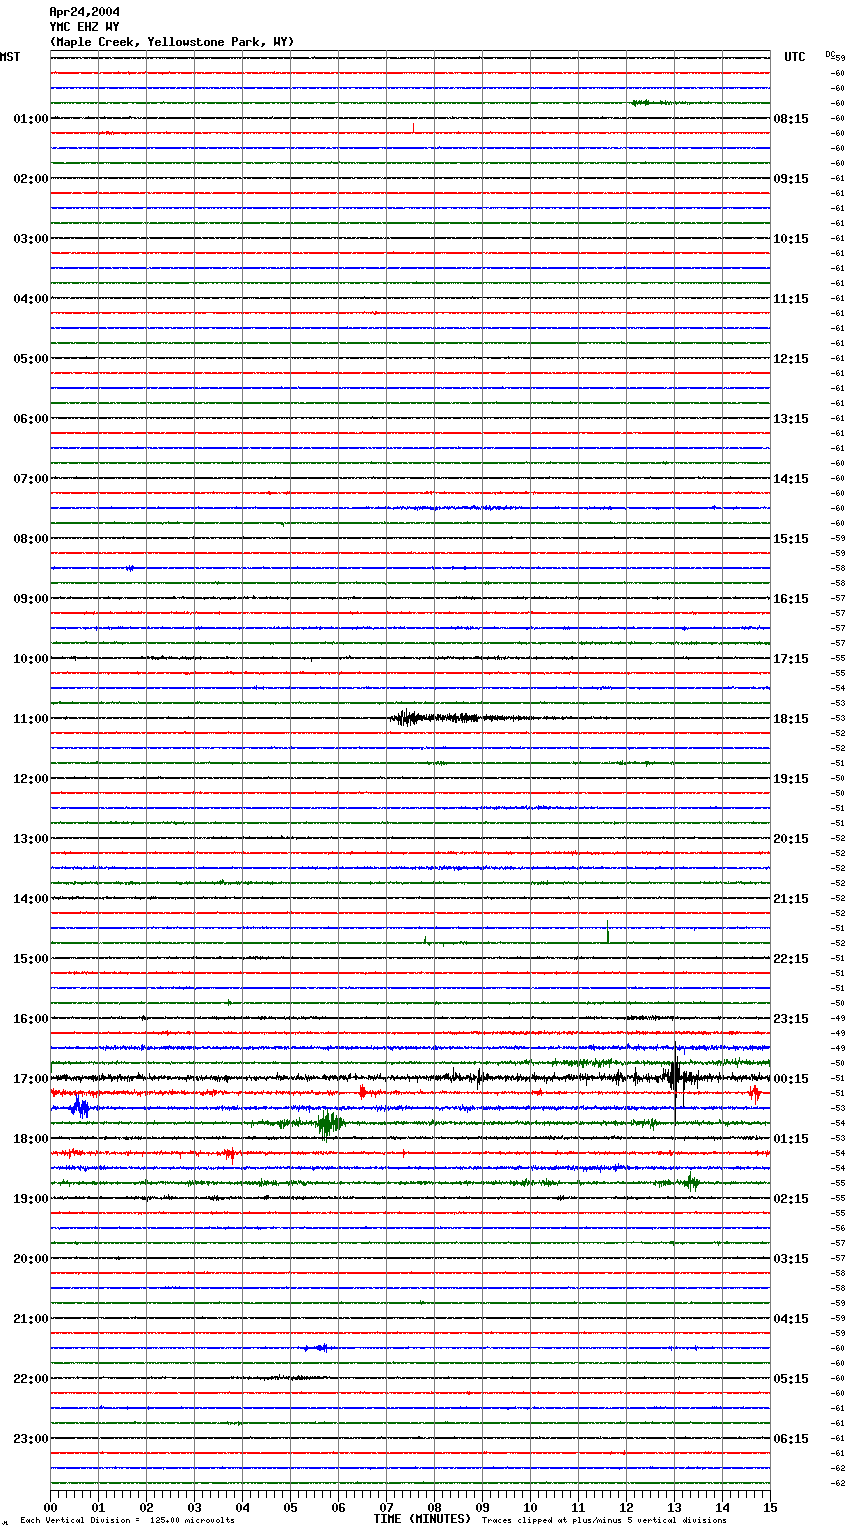850x1534 pixels.
Task: Select minute label "05" on bottom axis
Action: pos(290,1507)
